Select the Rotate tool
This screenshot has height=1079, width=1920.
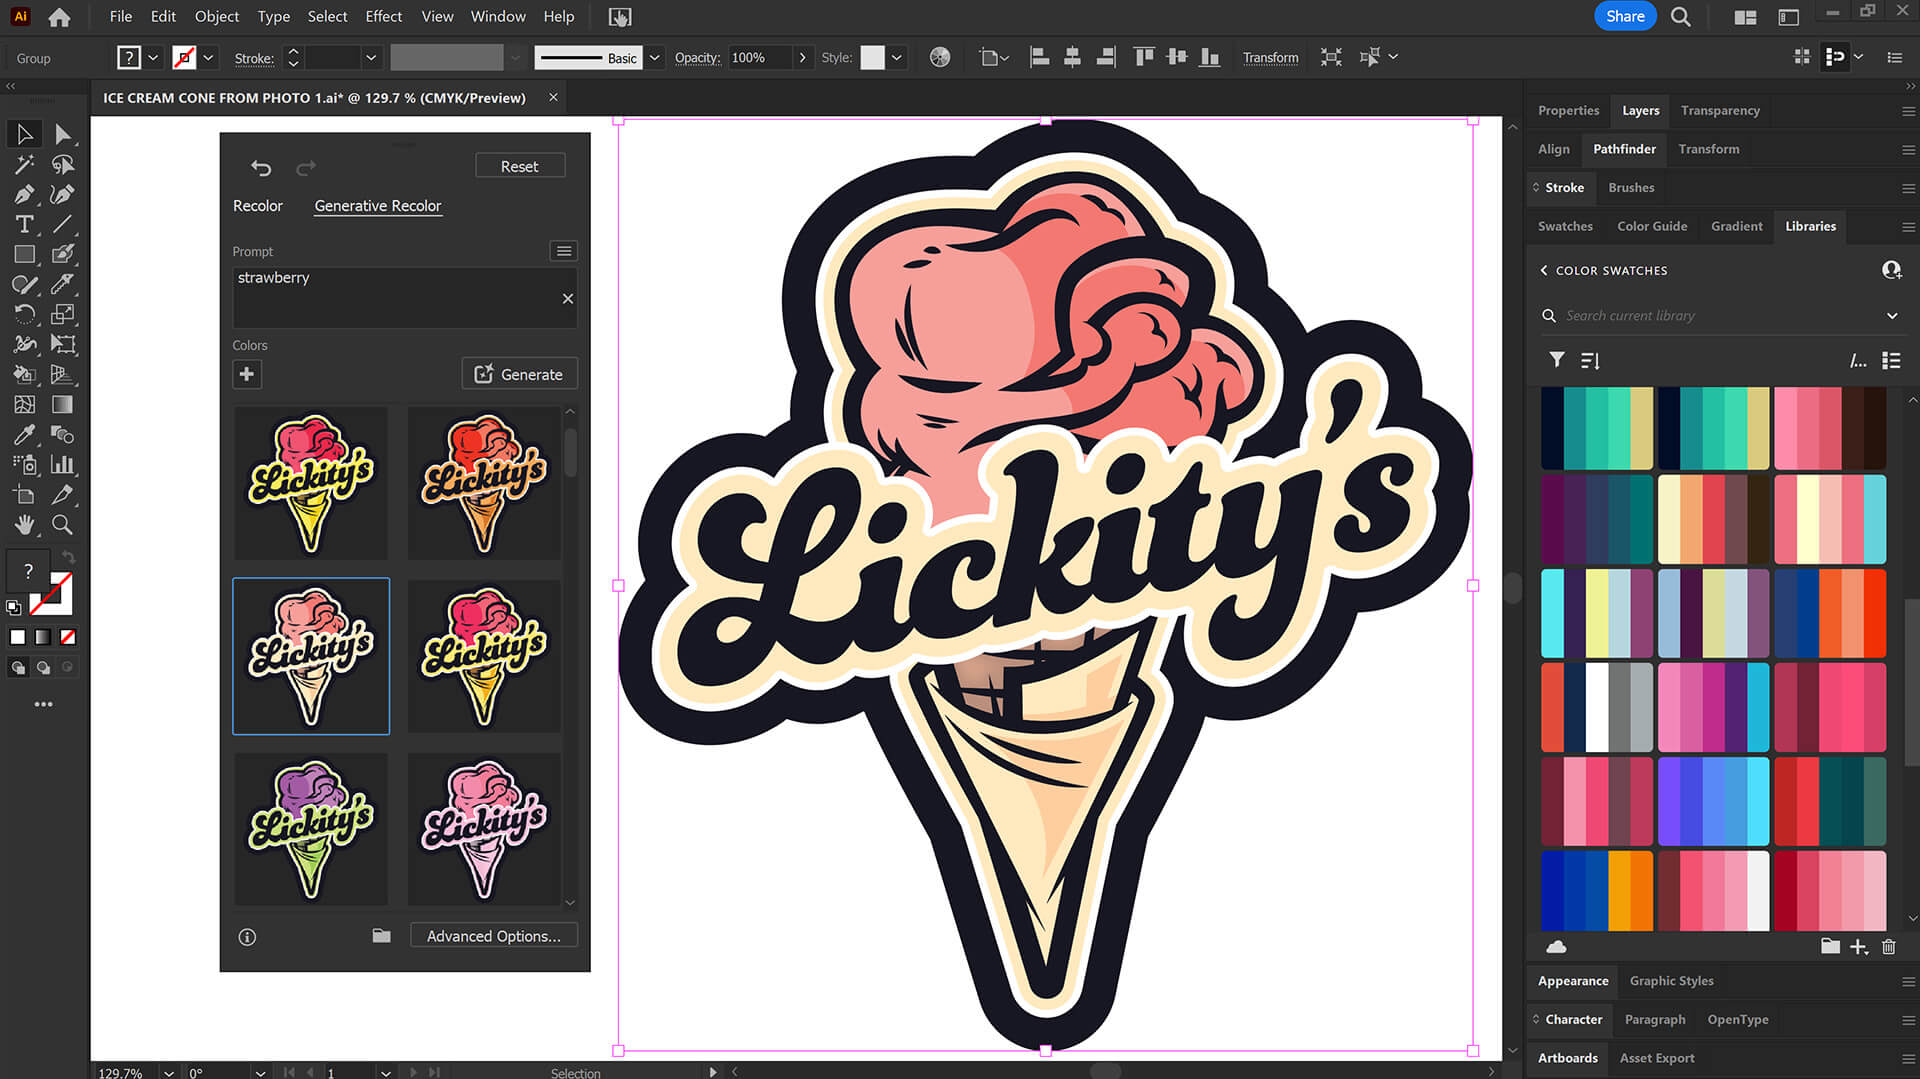(x=24, y=314)
